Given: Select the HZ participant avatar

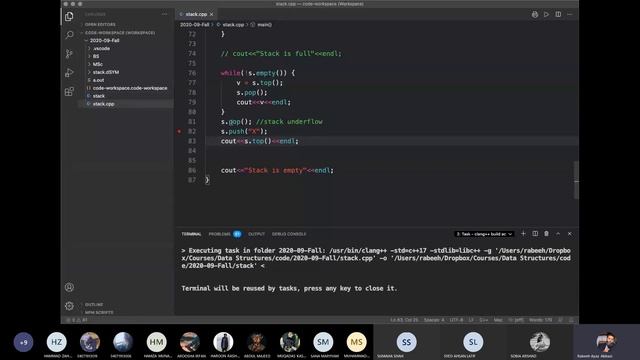Looking at the screenshot, I should coord(56,342).
